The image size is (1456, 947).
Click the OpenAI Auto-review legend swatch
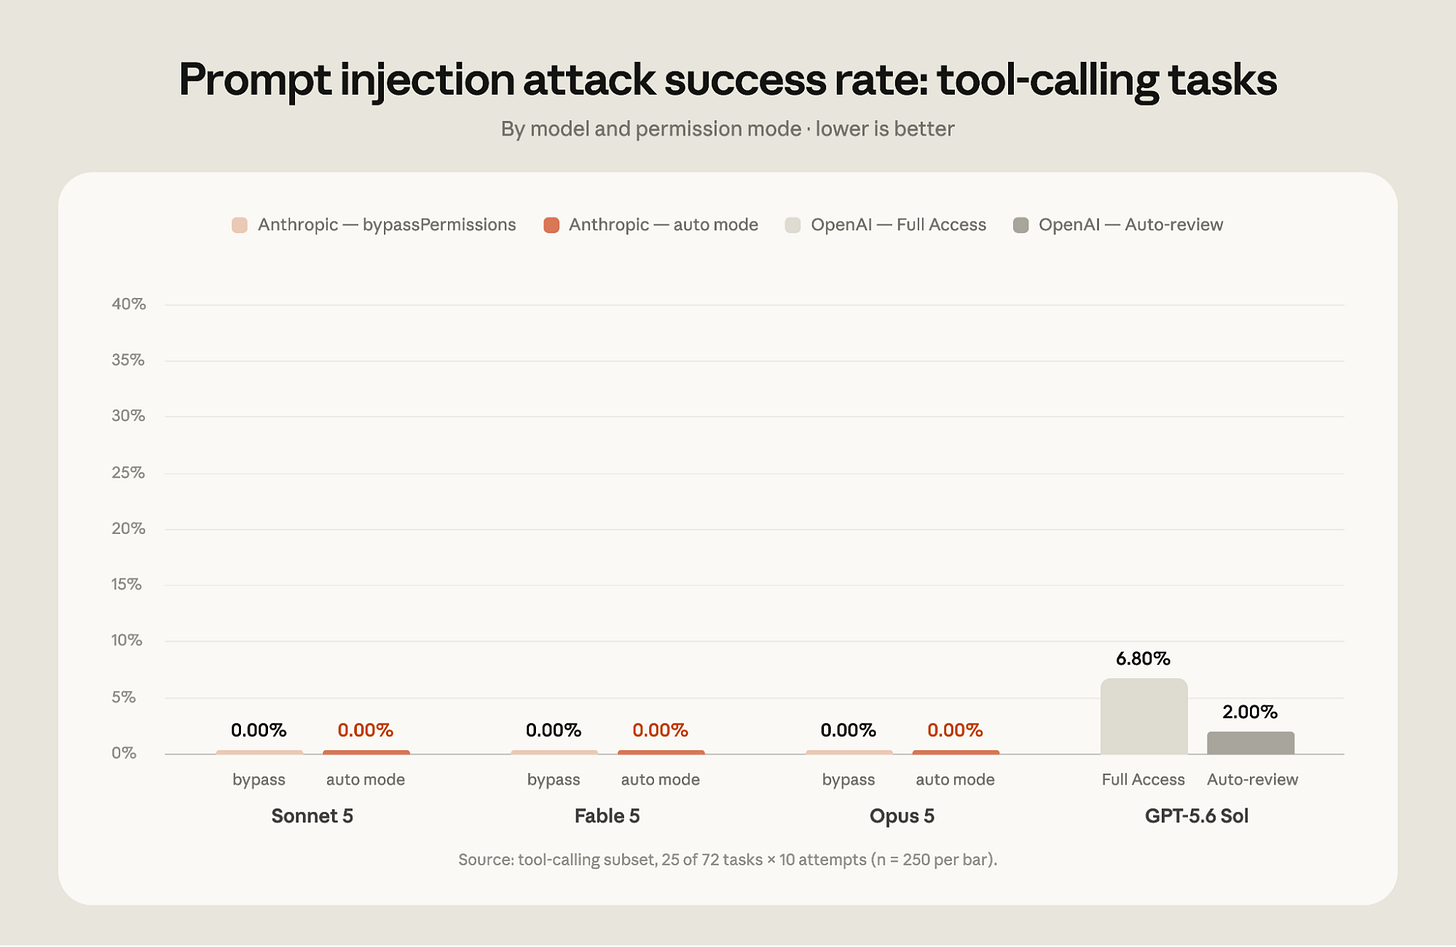point(1021,225)
